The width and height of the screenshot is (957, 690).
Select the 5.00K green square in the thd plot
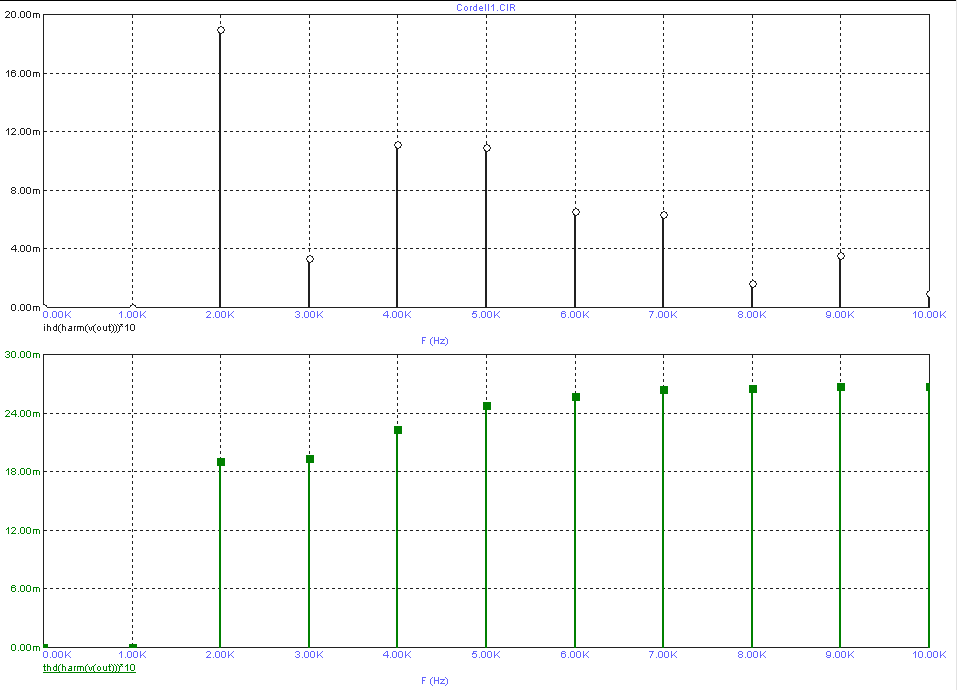pos(487,406)
